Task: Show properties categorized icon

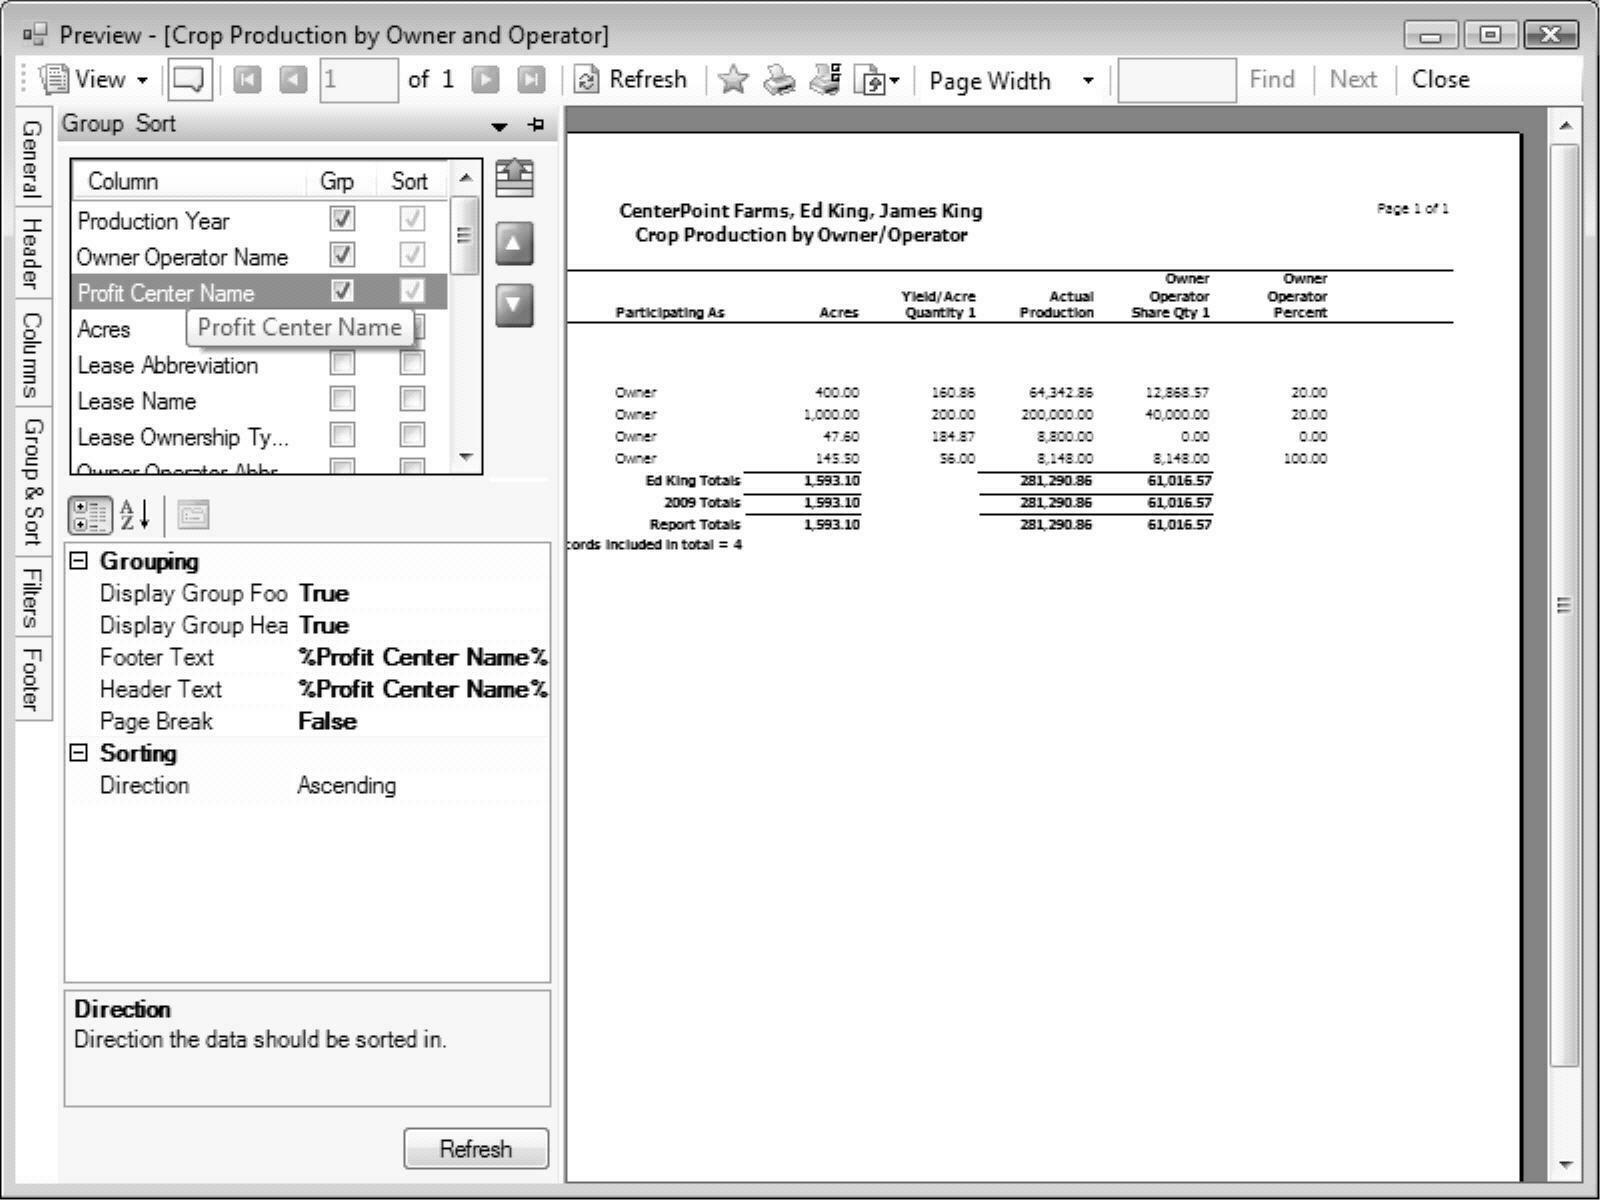Action: click(x=90, y=516)
